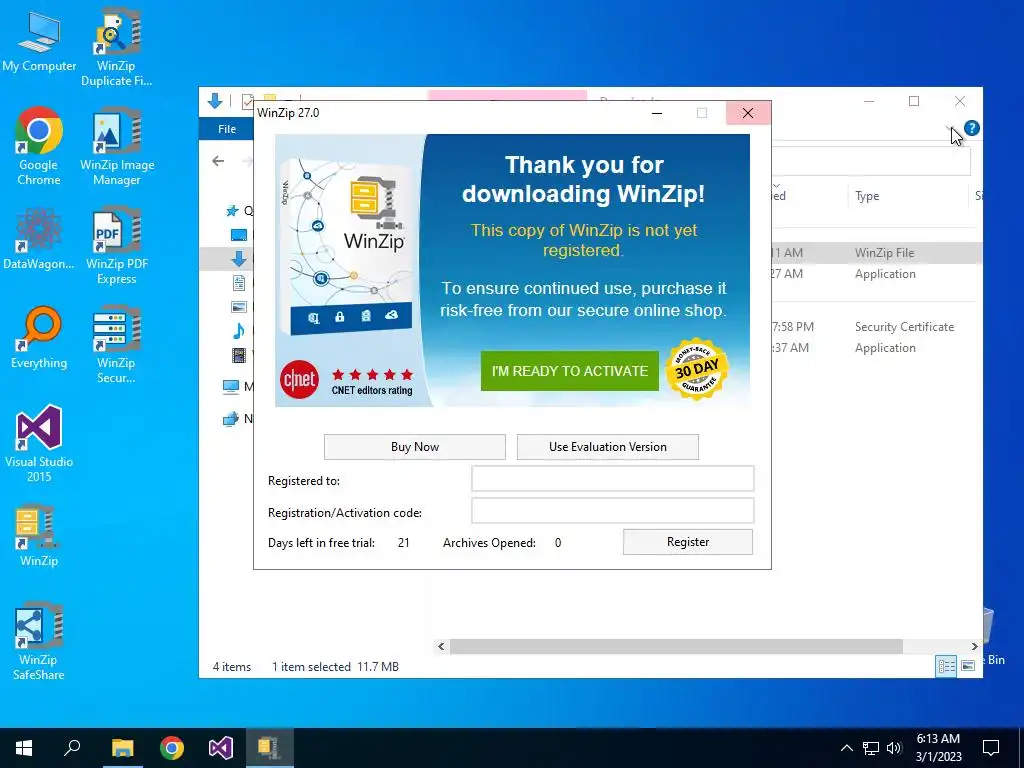Open the File tab in Explorer

(227, 129)
